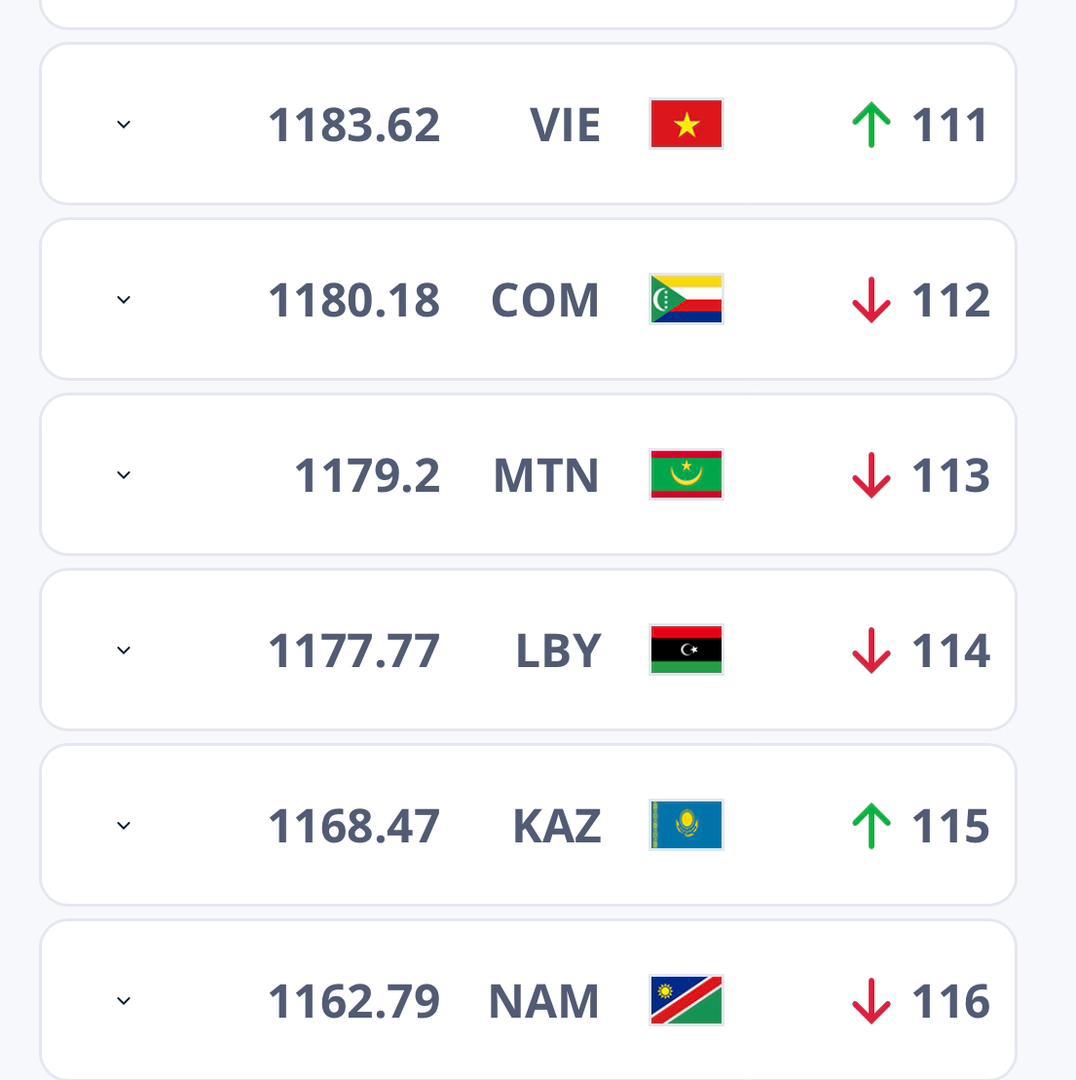The height and width of the screenshot is (1080, 1076).
Task: Click the Namibia flag icon
Action: pos(686,1000)
